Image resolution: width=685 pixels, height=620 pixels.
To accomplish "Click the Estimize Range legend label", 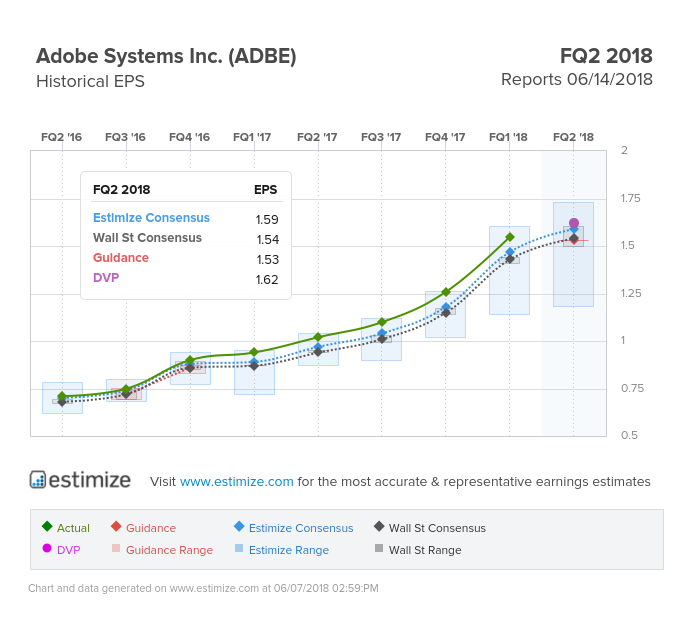I will coord(289,550).
